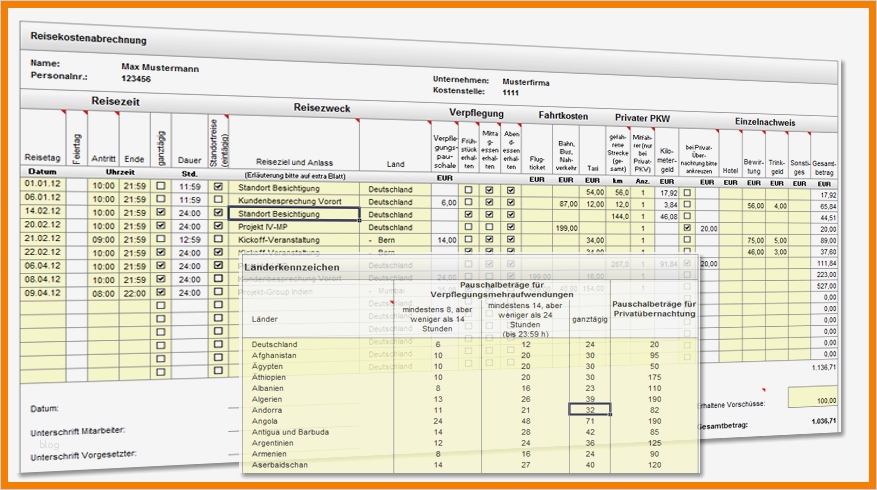The width and height of the screenshot is (877, 490).
Task: Uncheck ganztägig checkbox in row 20.02.12
Action: (x=161, y=225)
